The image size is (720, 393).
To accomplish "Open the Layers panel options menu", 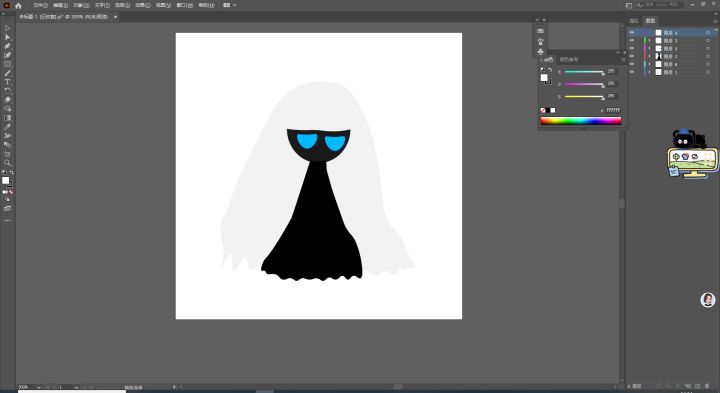I will point(715,21).
